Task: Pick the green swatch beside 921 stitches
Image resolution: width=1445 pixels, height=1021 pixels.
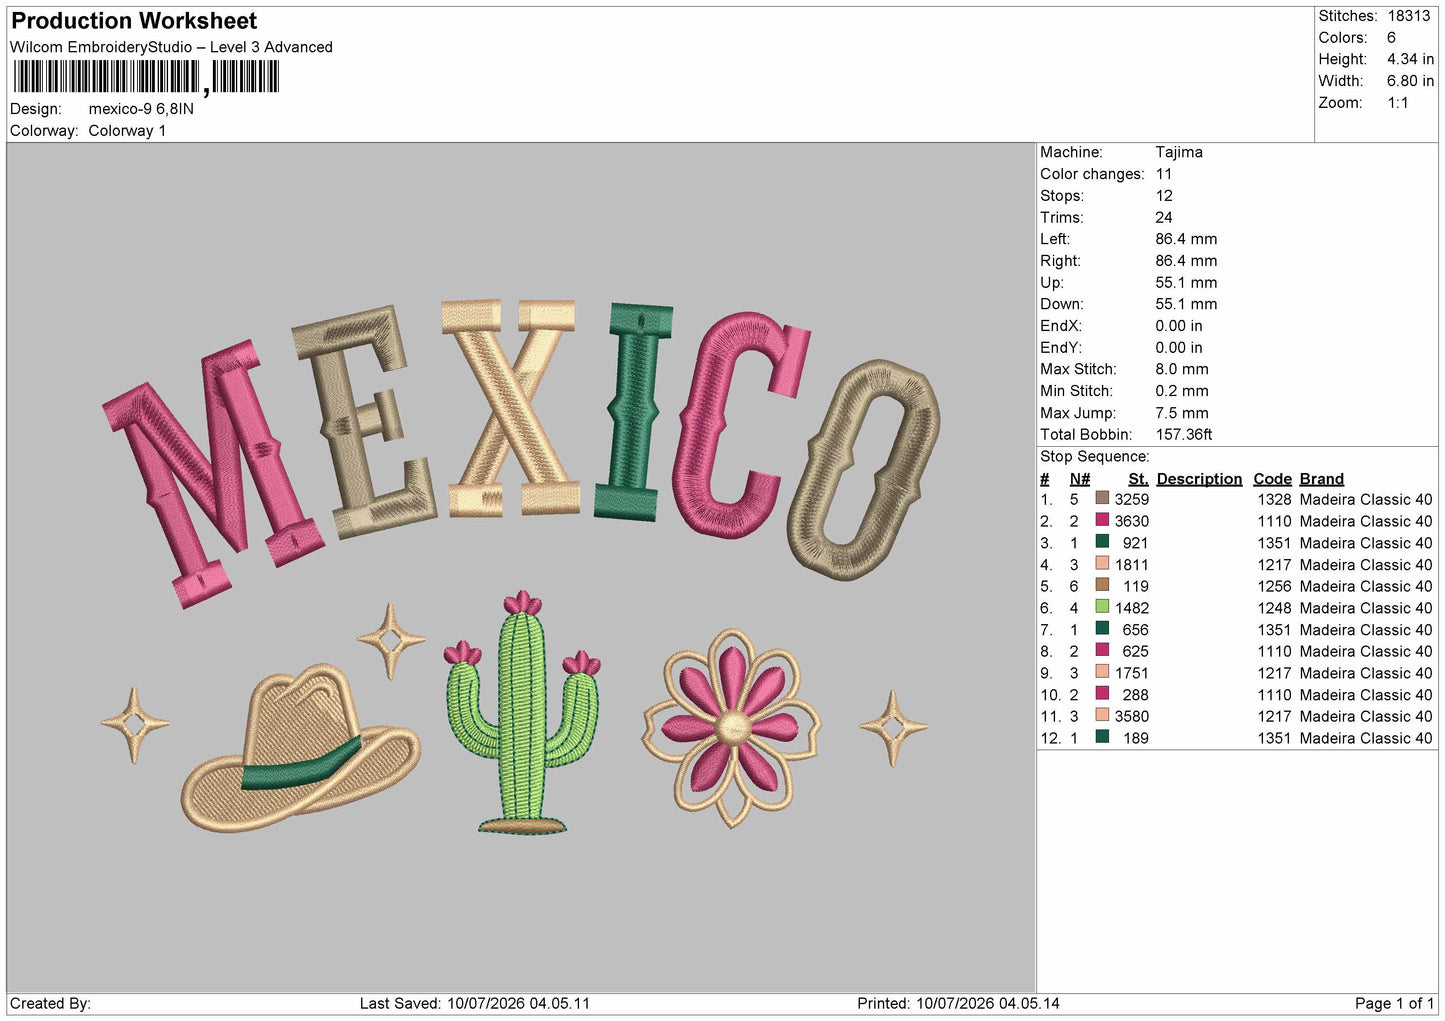Action: [x=1102, y=542]
